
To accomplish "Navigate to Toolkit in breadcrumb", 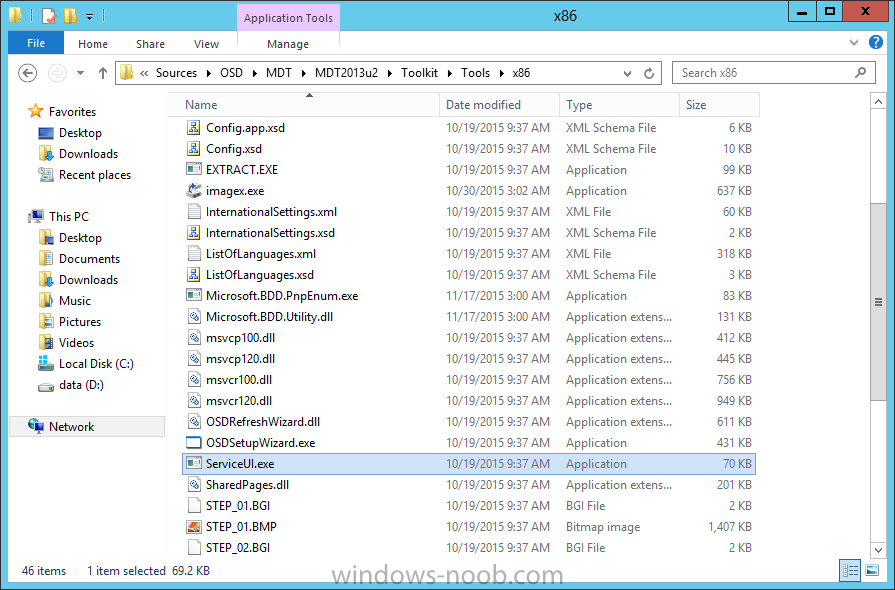I will (420, 73).
